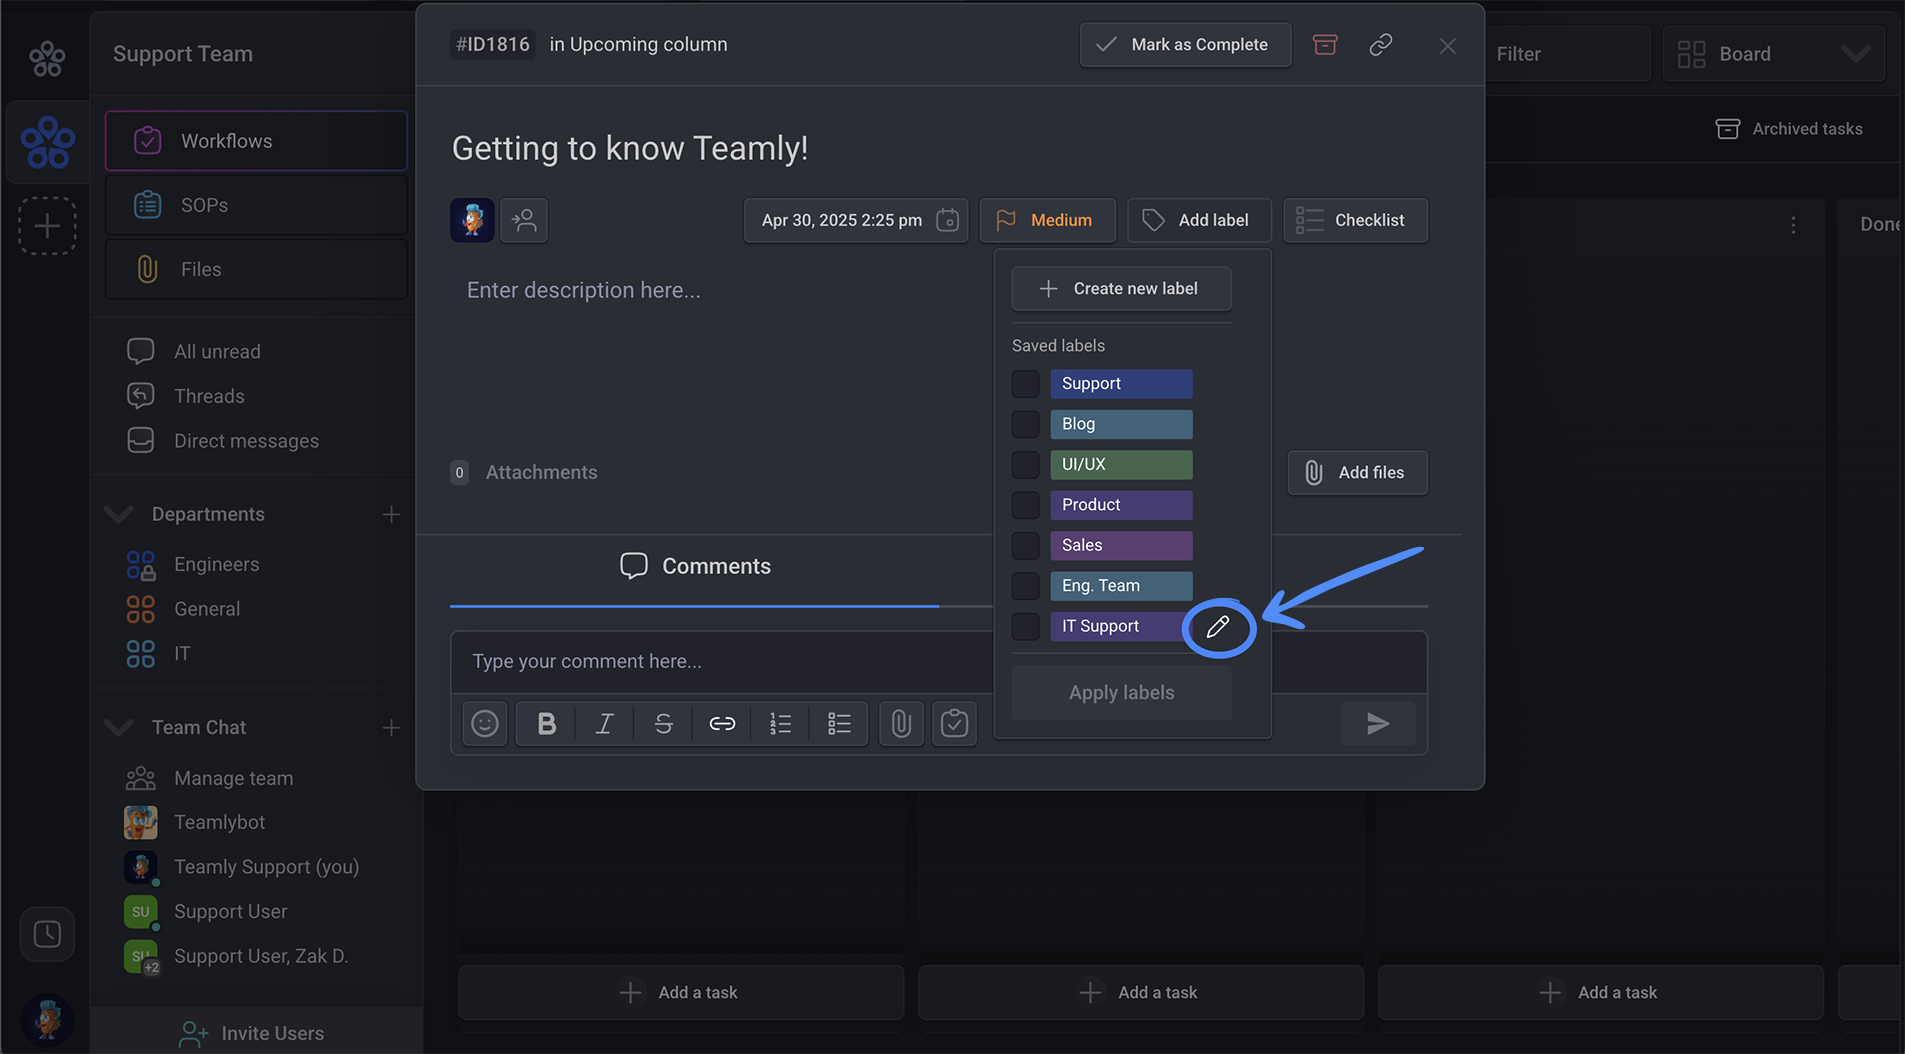Insert emoji in comment toolbar
Screen dimensions: 1905x1054
[485, 724]
